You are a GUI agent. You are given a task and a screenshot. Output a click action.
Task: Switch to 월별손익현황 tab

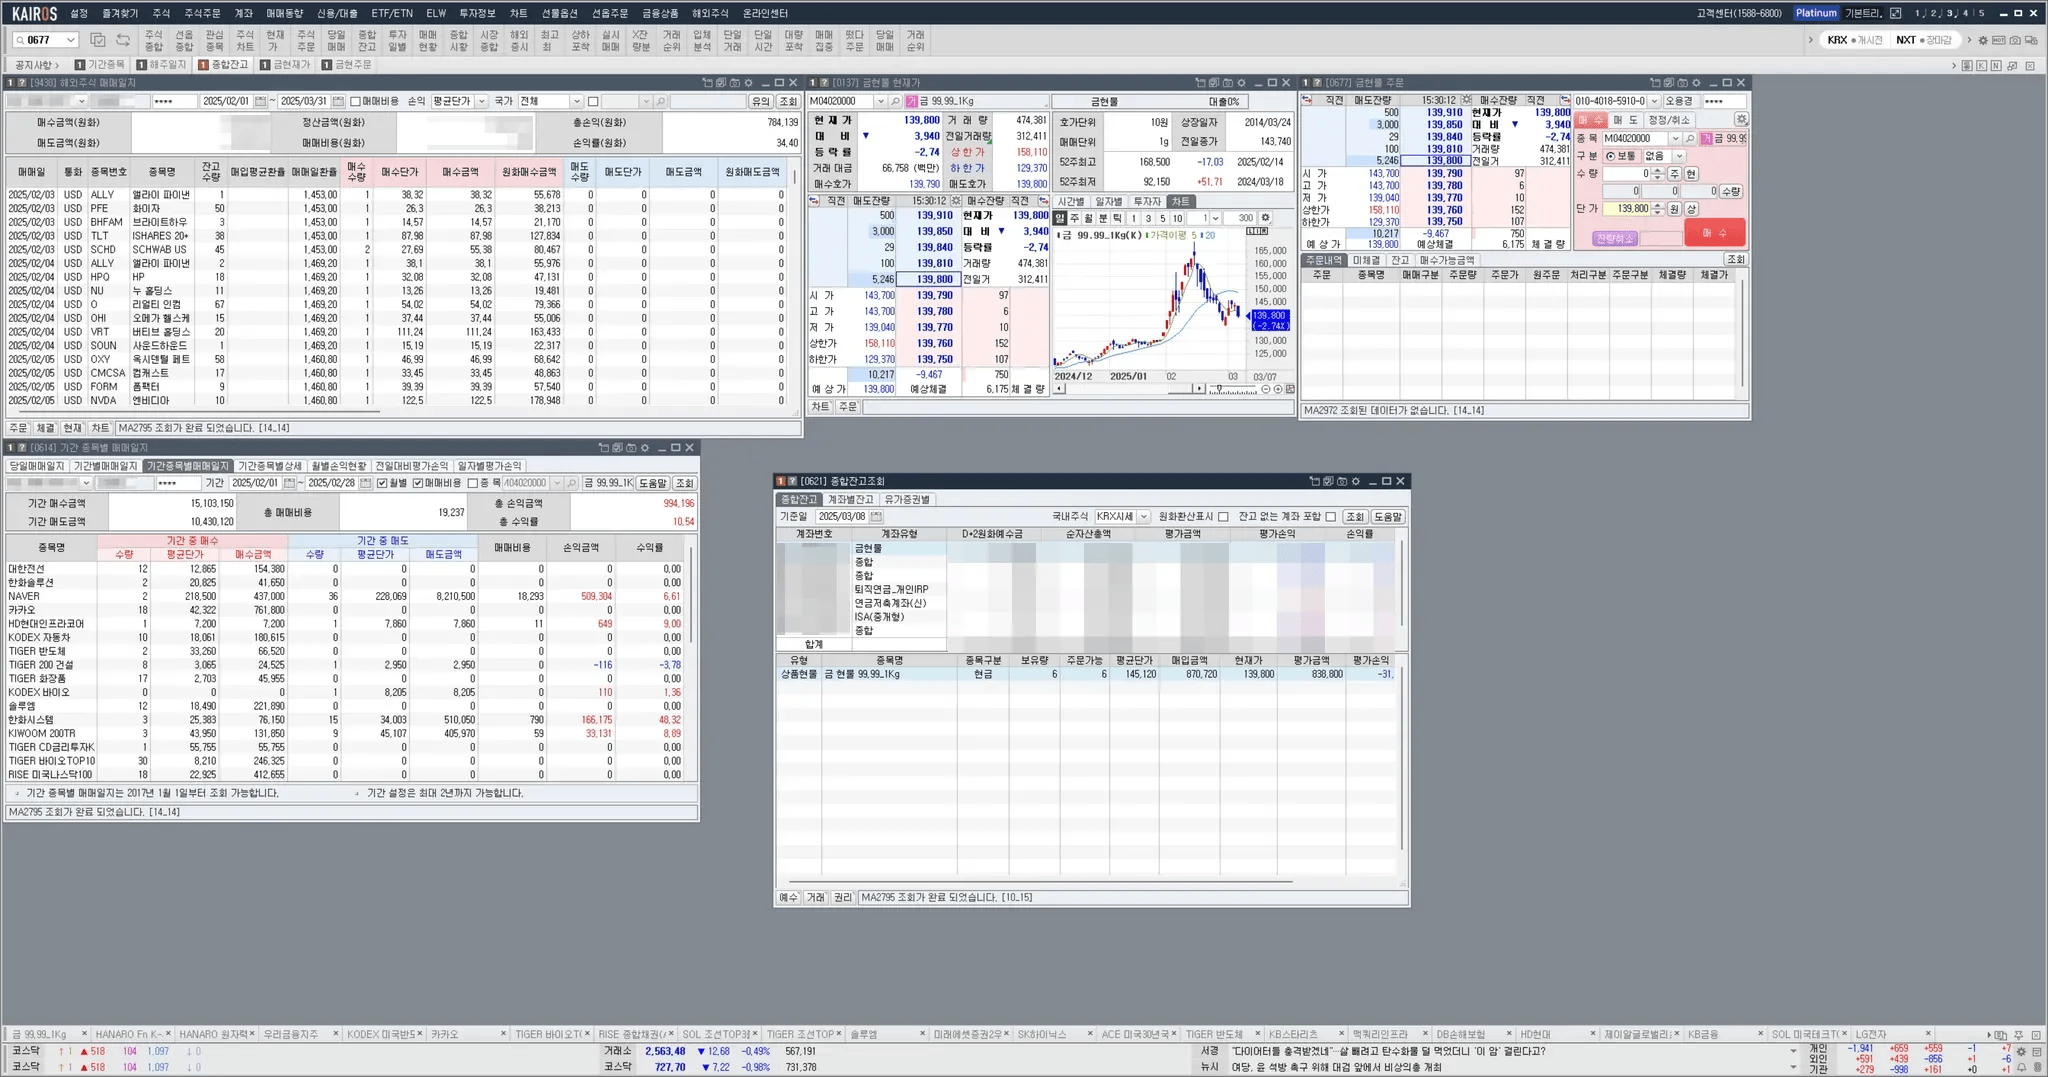pyautogui.click(x=338, y=466)
